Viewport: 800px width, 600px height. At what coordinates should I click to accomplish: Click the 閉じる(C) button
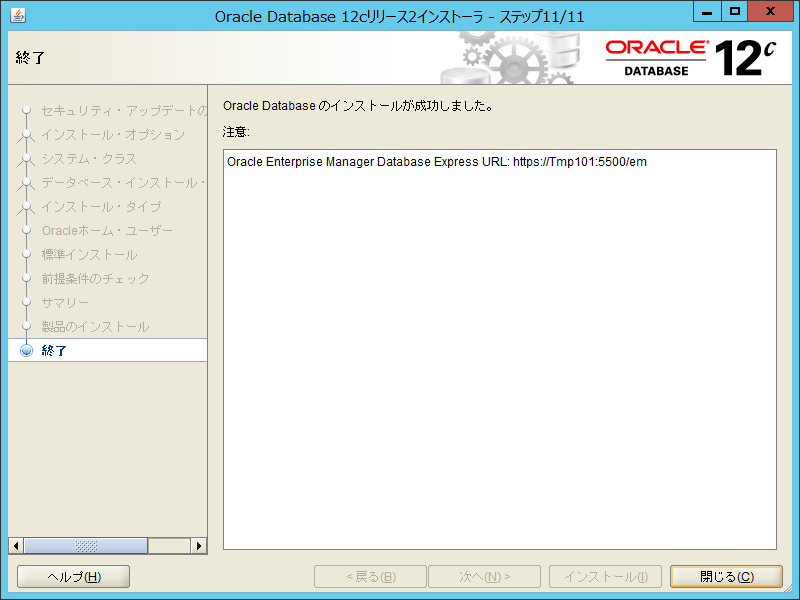tap(726, 577)
